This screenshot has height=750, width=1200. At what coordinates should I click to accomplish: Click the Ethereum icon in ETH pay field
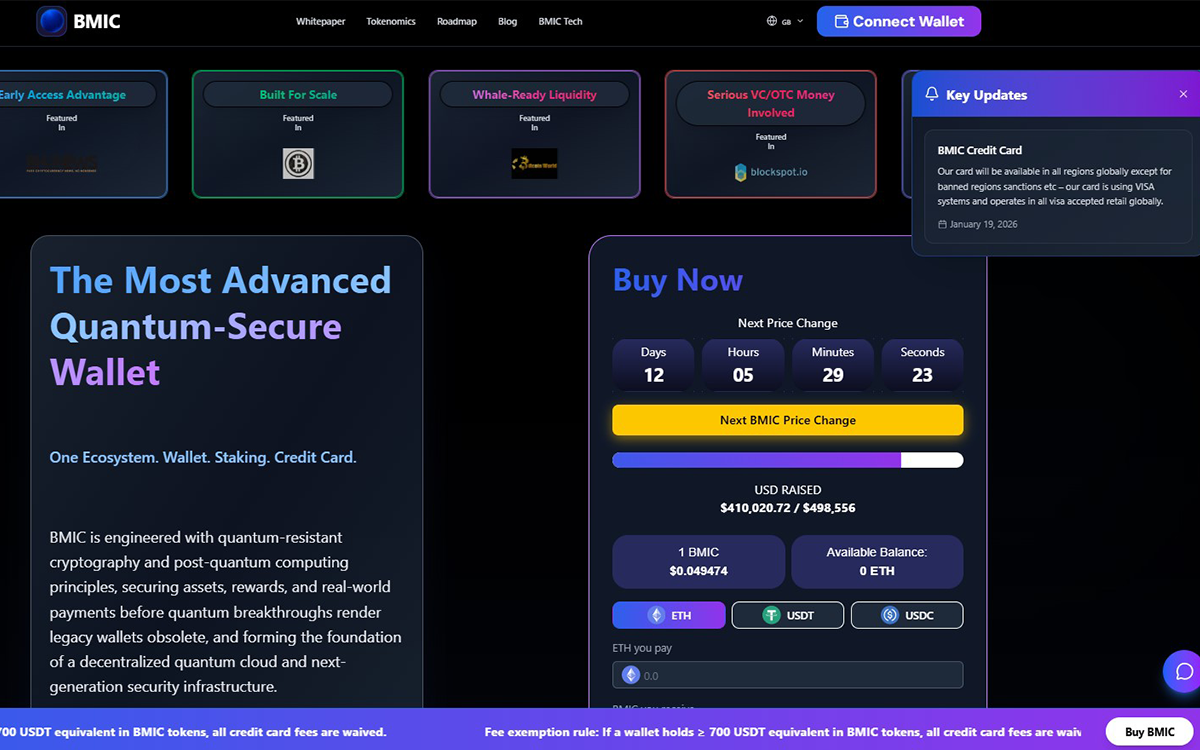point(631,675)
